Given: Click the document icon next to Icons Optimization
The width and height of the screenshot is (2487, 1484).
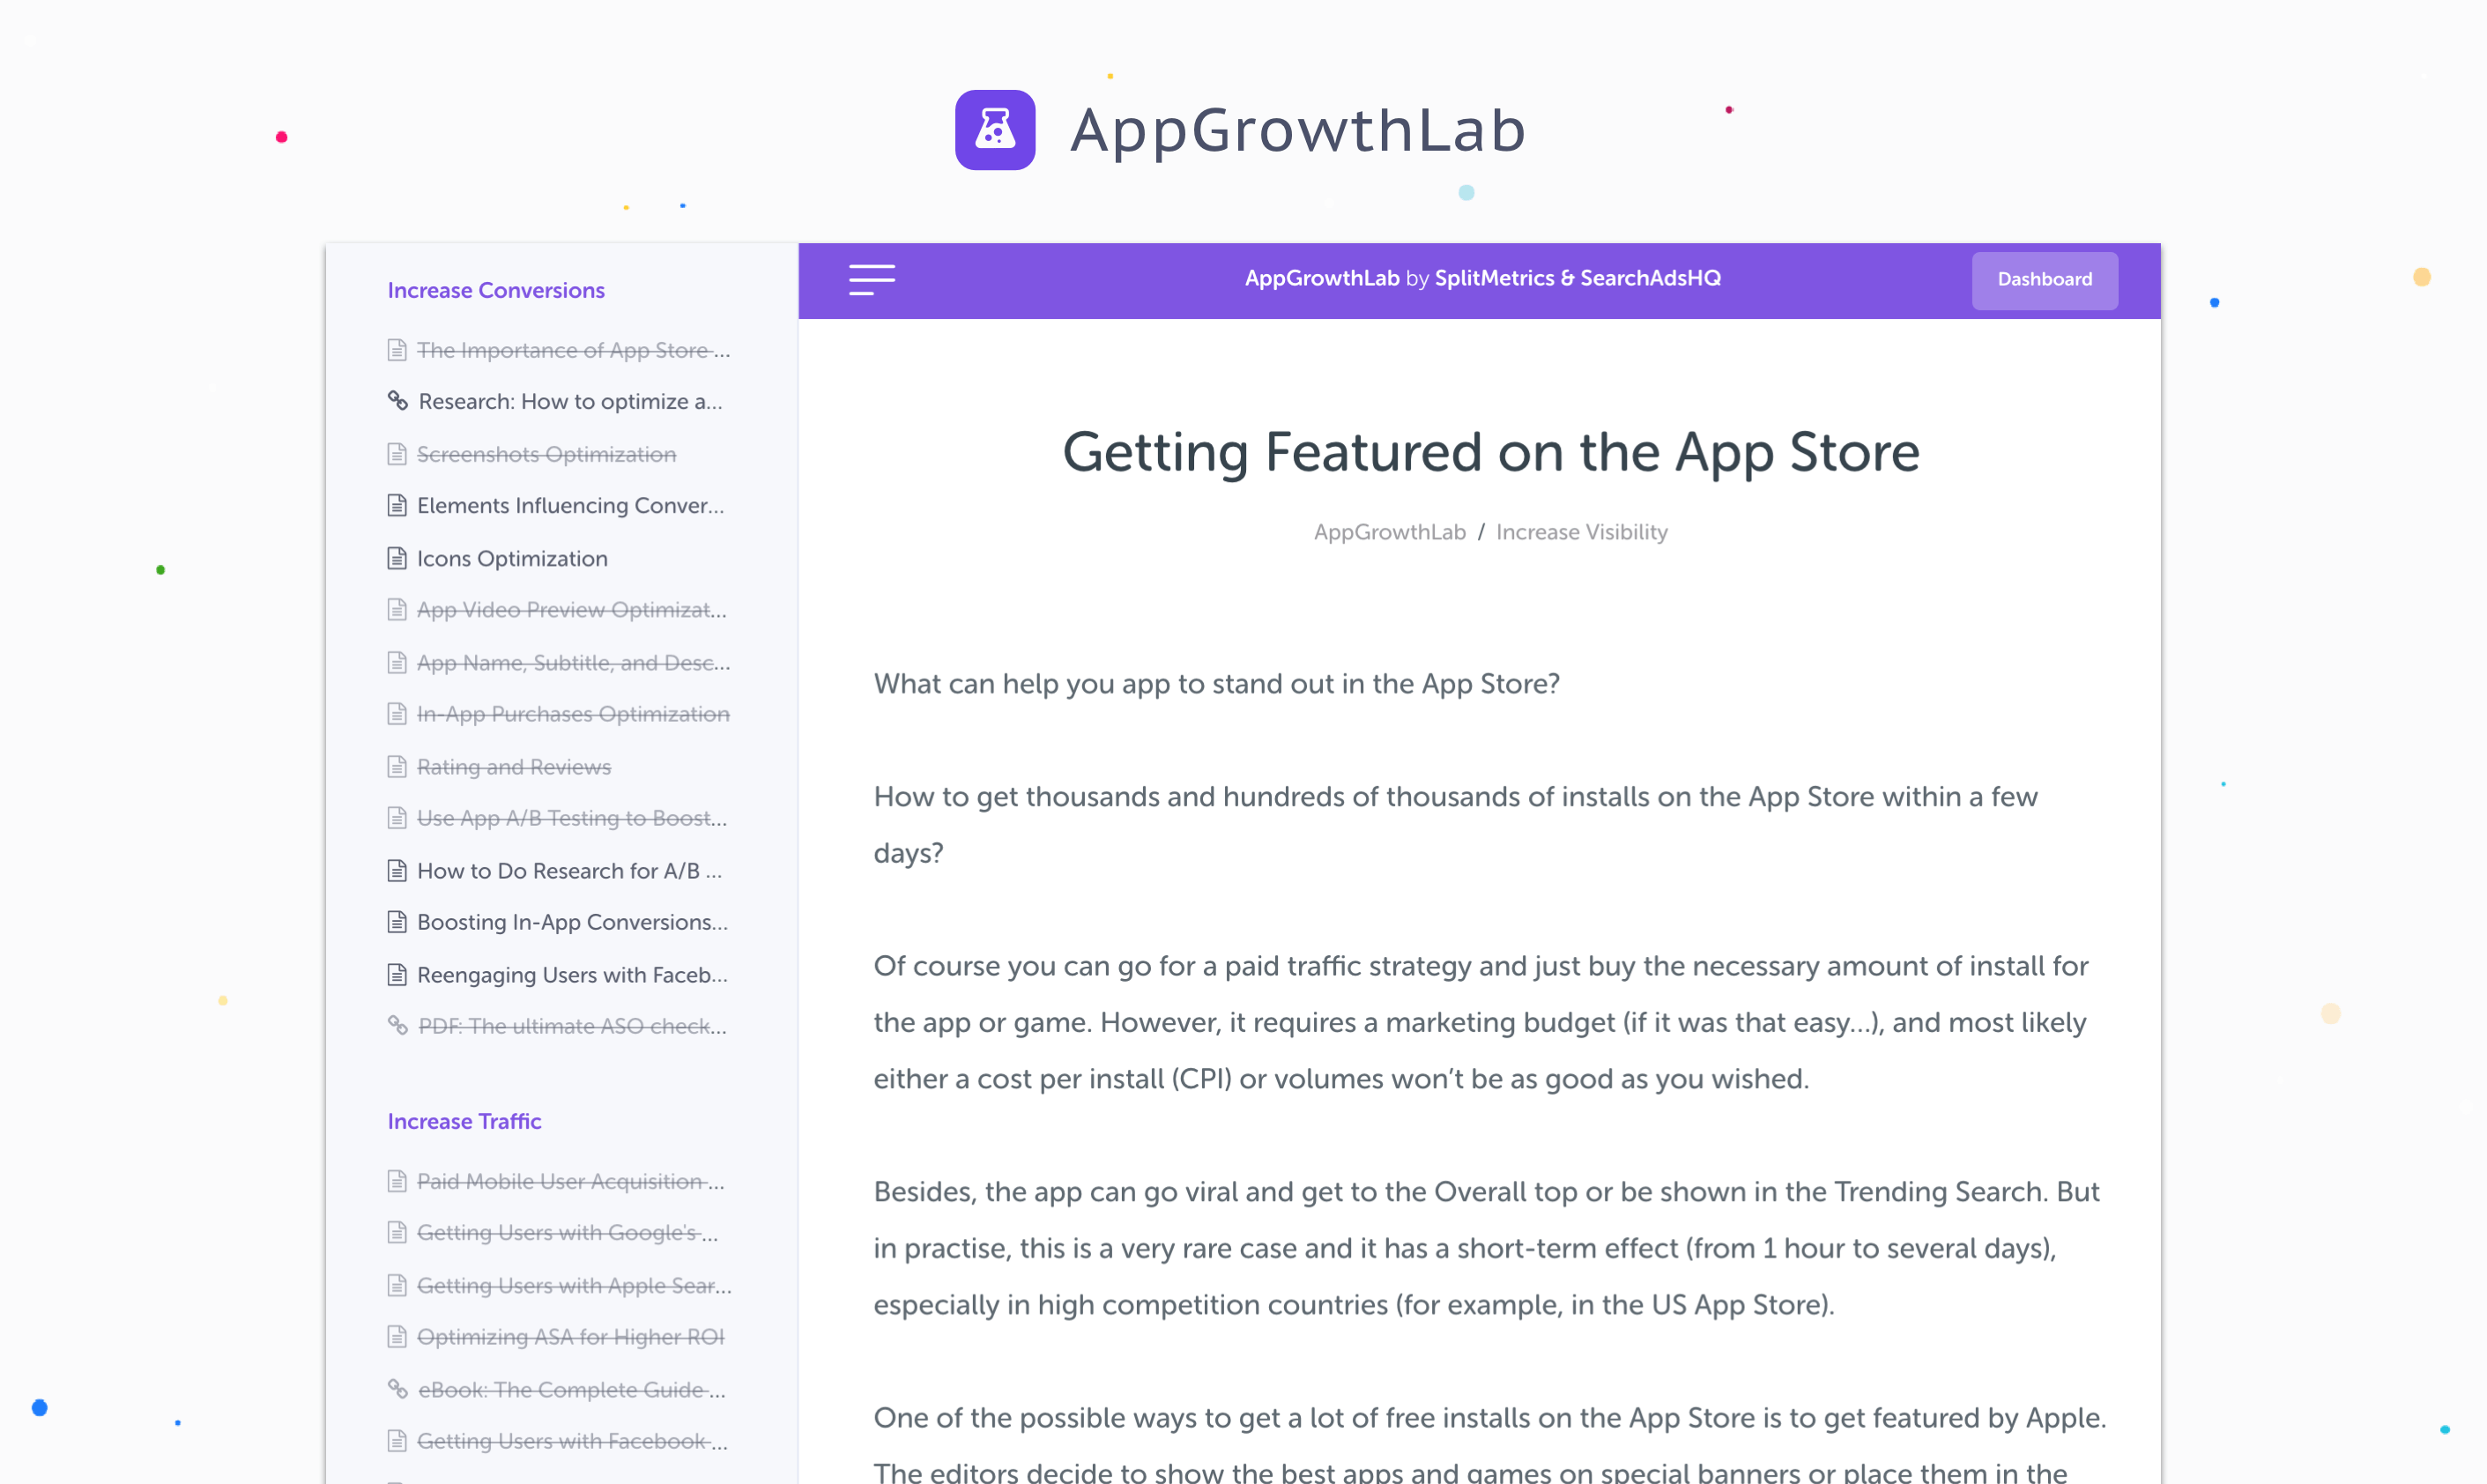Looking at the screenshot, I should pos(396,559).
